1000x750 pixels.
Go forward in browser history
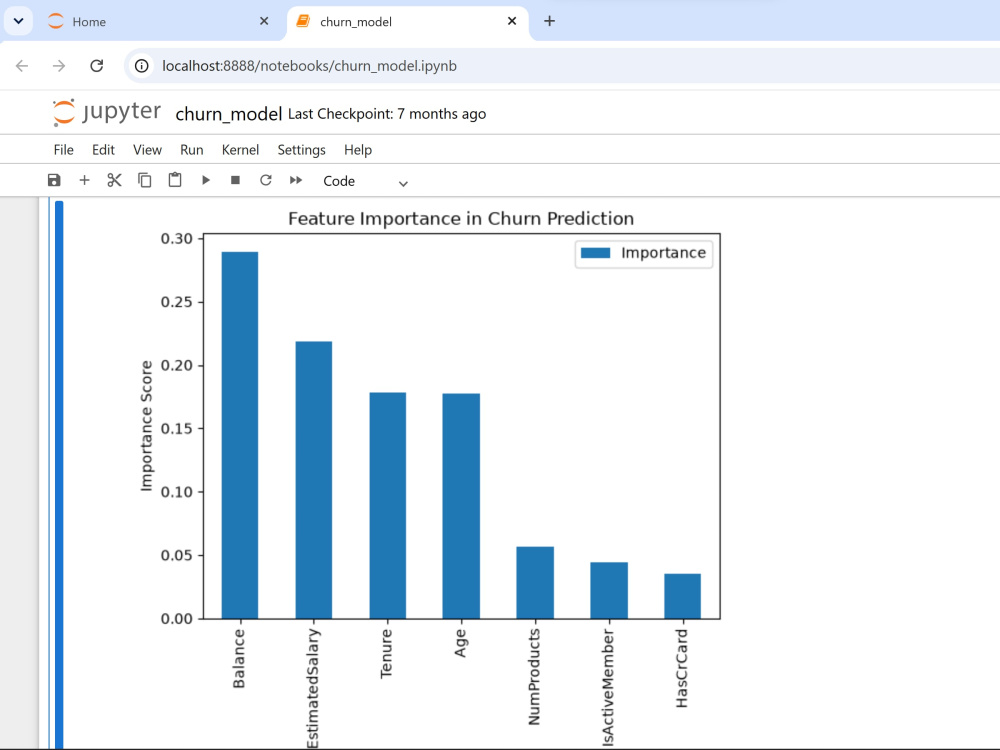(59, 66)
